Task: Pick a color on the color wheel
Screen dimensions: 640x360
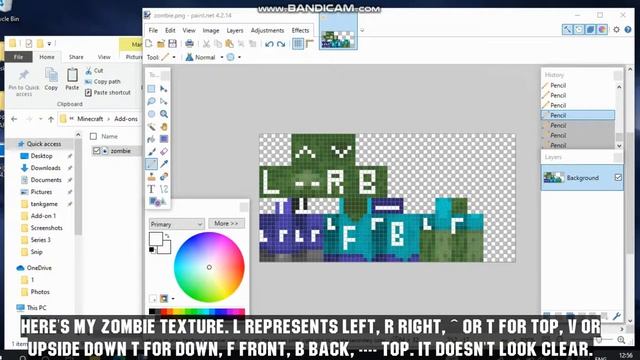Action: coord(209,267)
